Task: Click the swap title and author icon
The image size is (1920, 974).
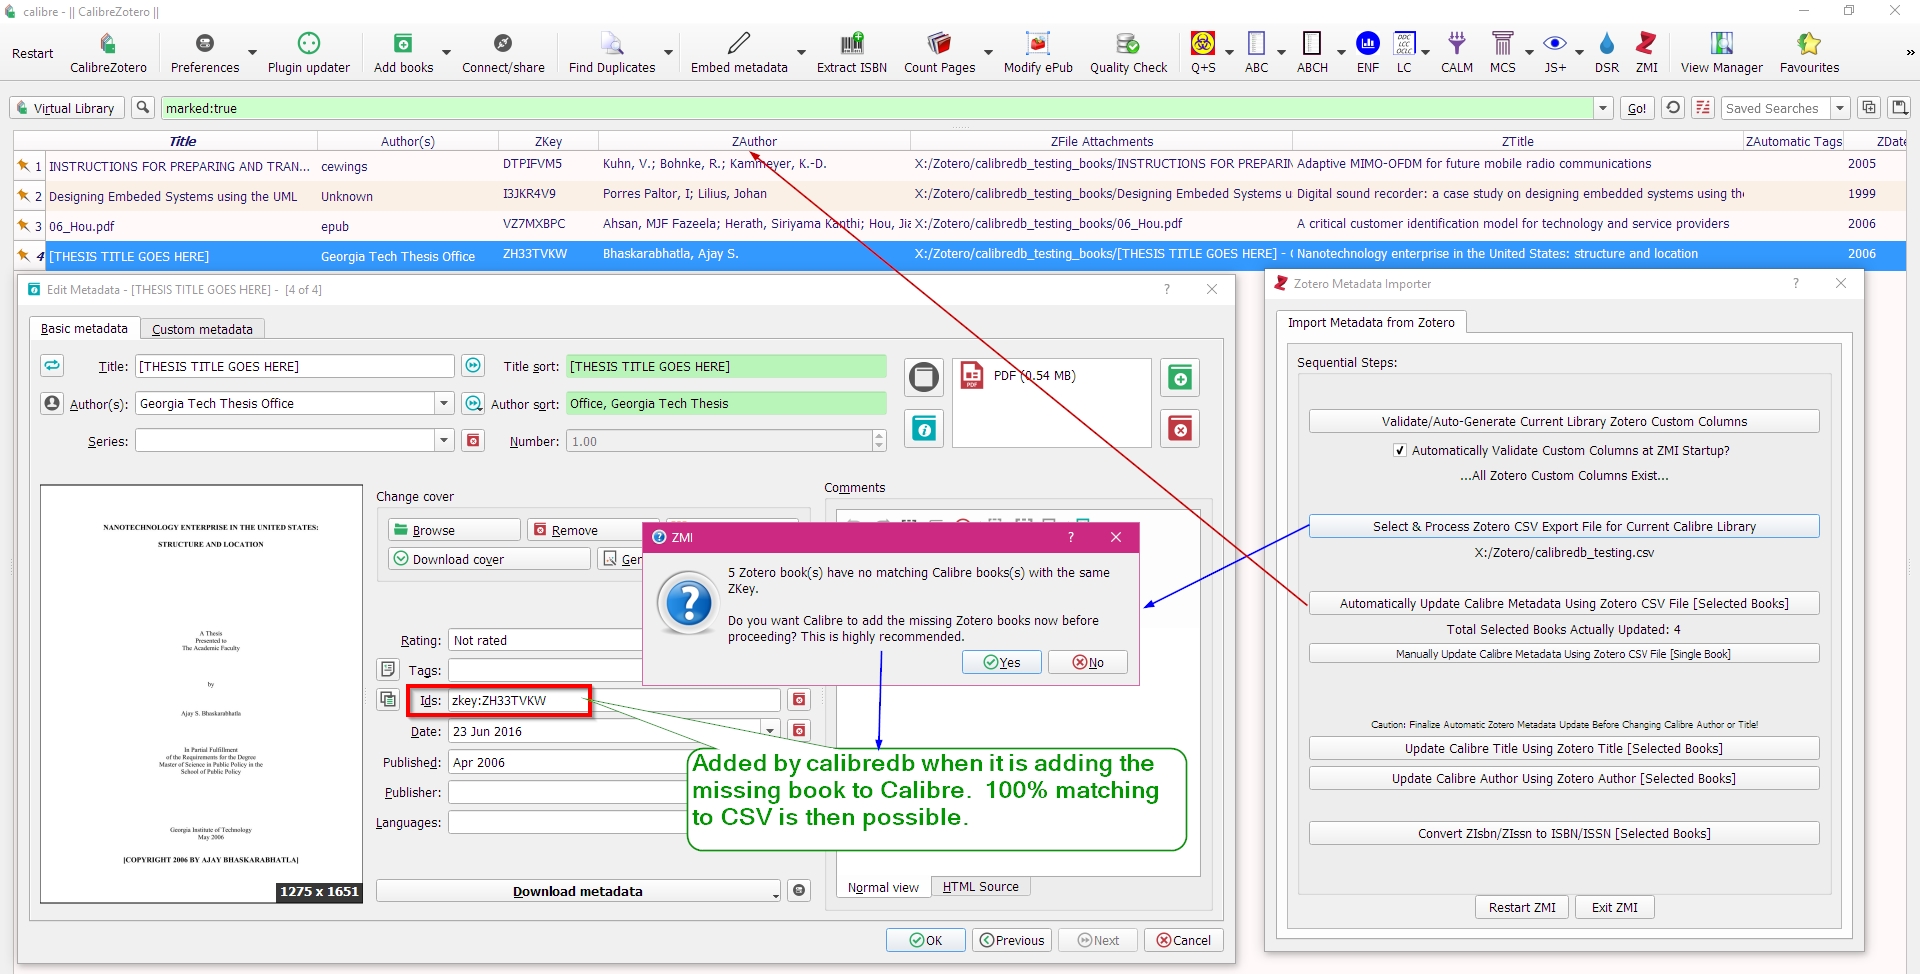Action: click(52, 366)
